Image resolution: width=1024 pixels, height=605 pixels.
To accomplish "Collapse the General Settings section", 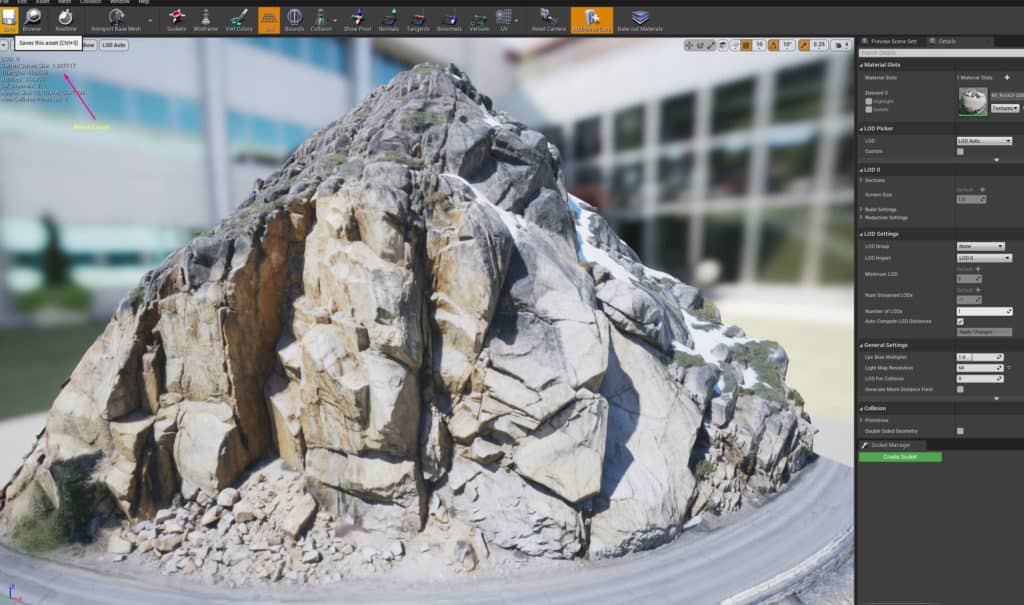I will click(x=861, y=345).
